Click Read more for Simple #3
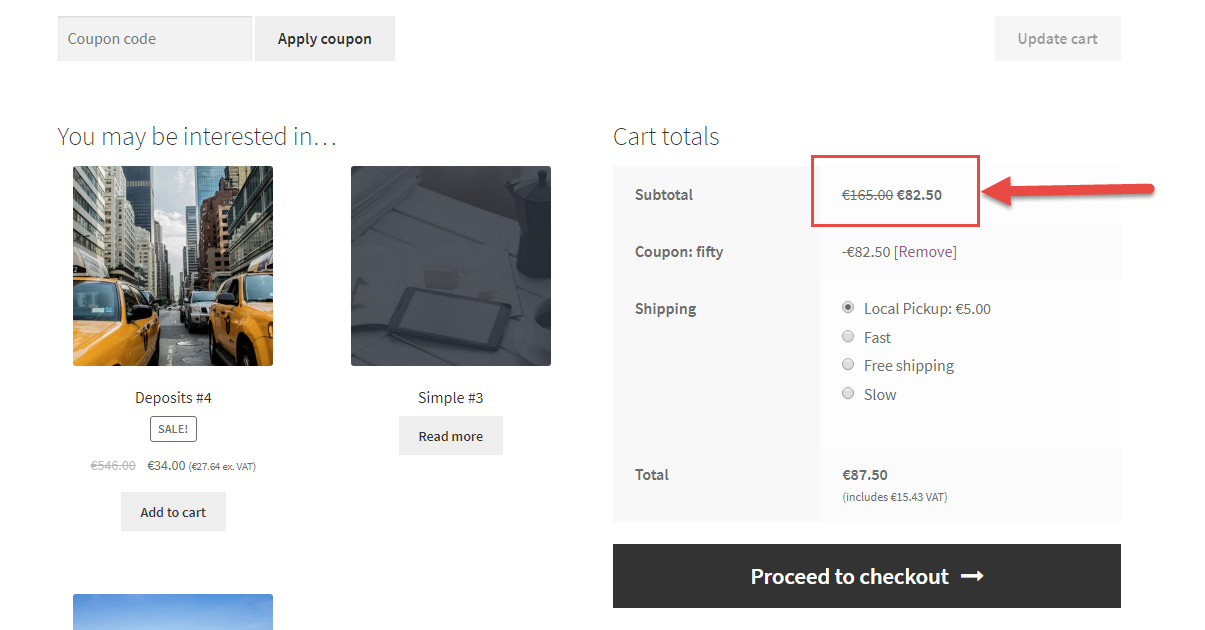This screenshot has height=630, width=1205. click(451, 436)
